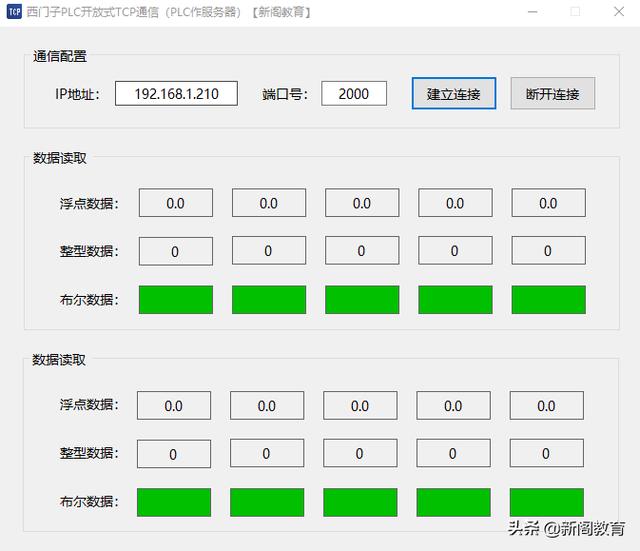This screenshot has height=551, width=640.
Task: Toggle second green 布尔数据 indicator in upper group
Action: click(269, 300)
